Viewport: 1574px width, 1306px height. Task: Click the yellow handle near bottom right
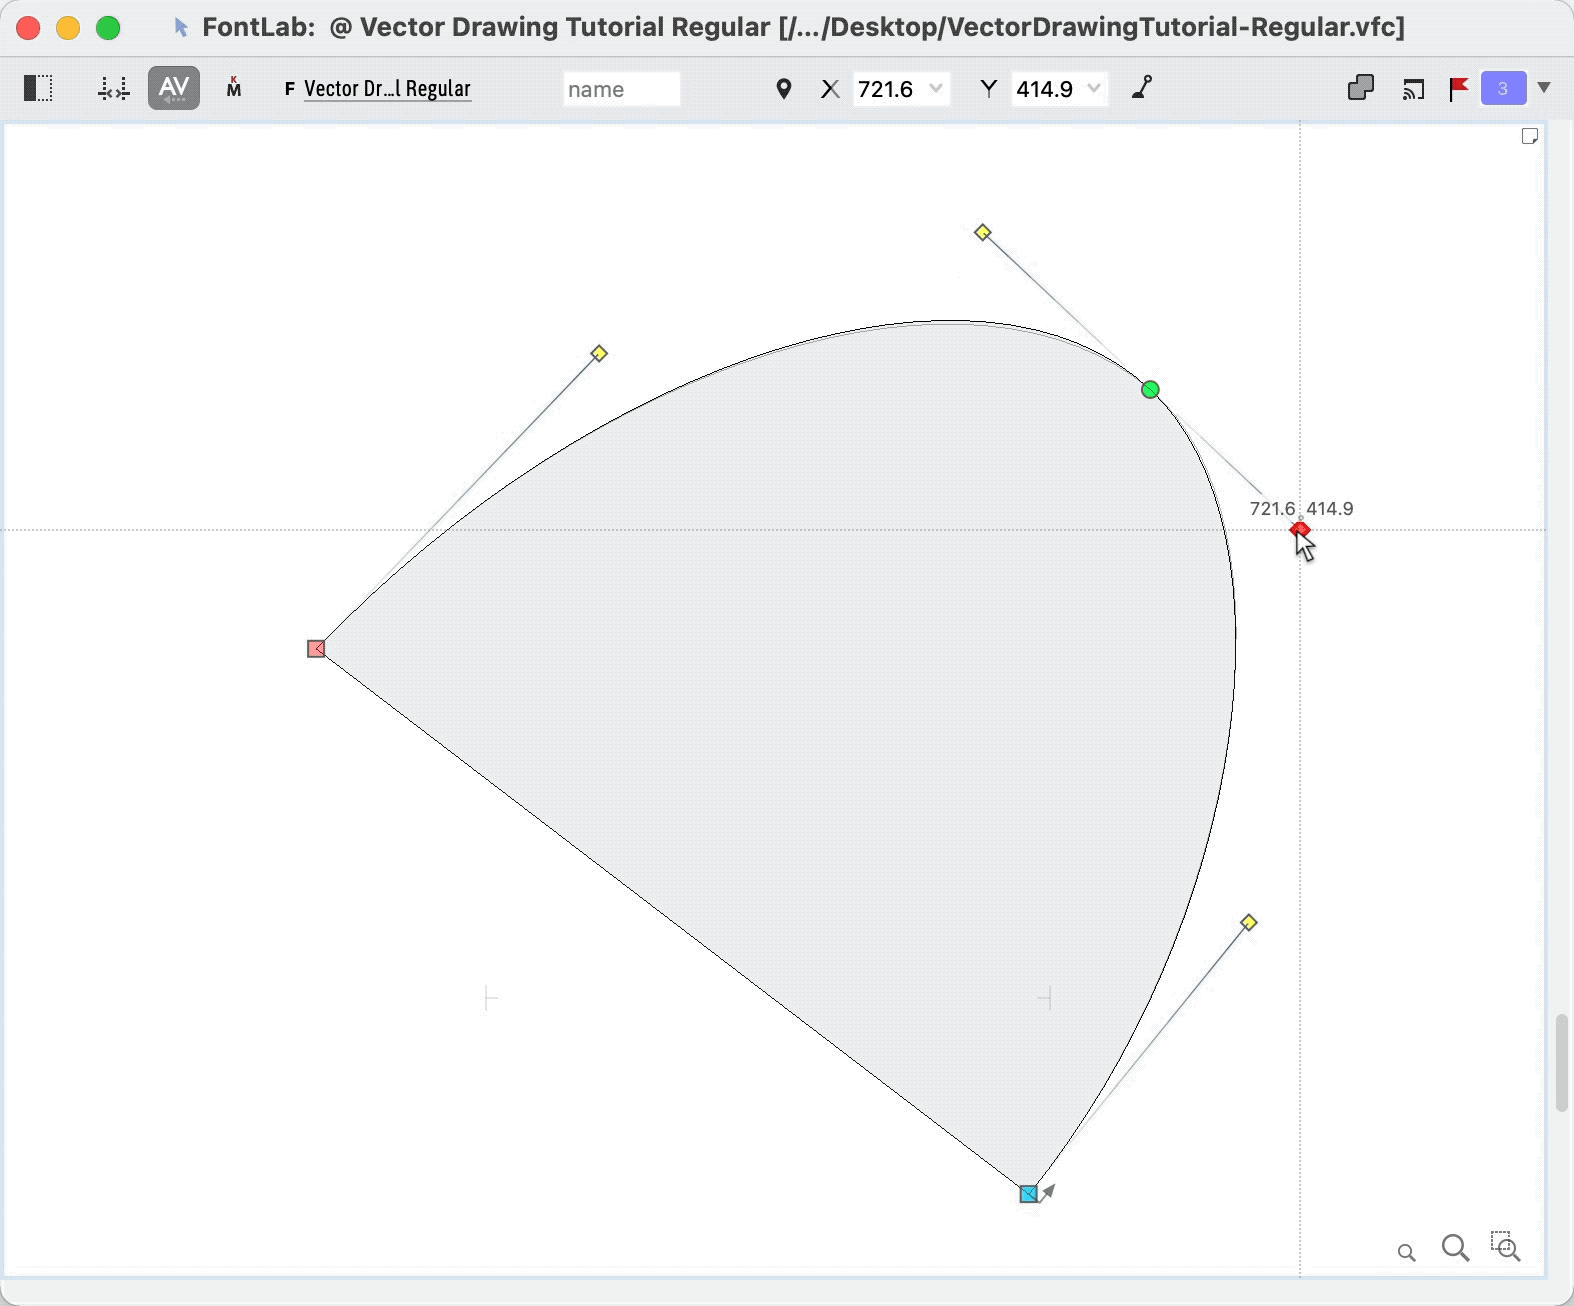[1249, 922]
